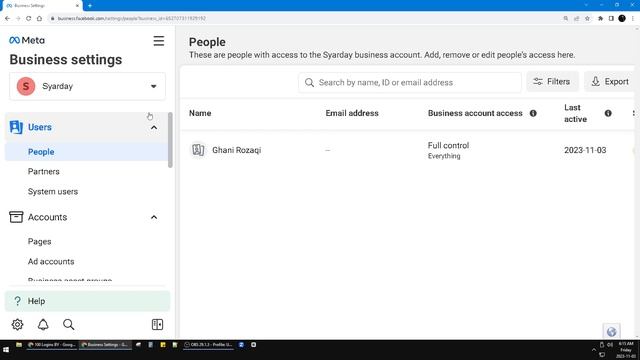This screenshot has height=360, width=640.
Task: Go back in browser history
Action: (7, 18)
